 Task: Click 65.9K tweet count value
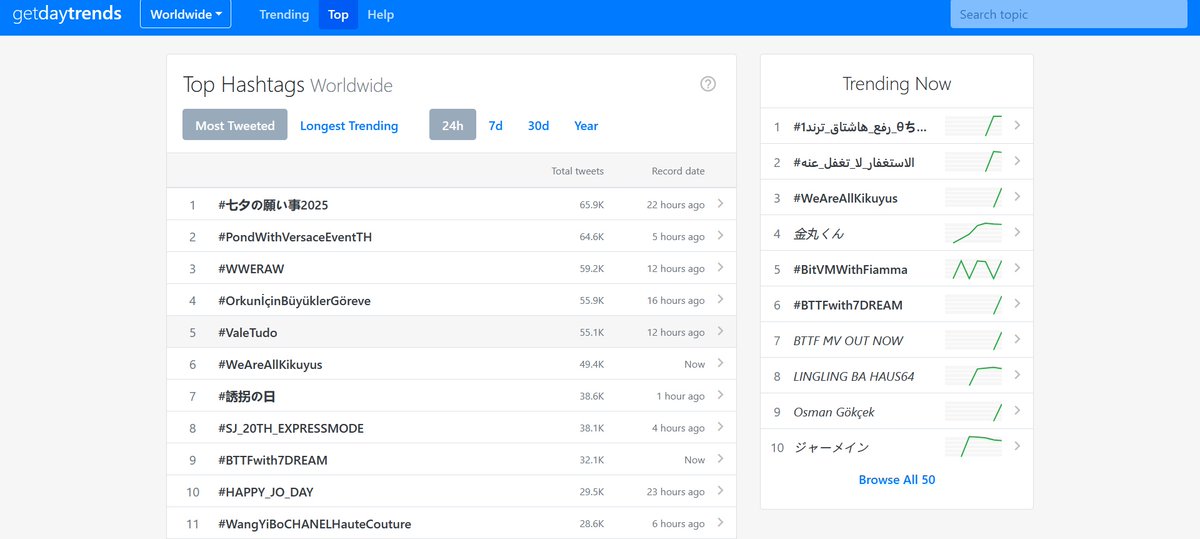[592, 205]
